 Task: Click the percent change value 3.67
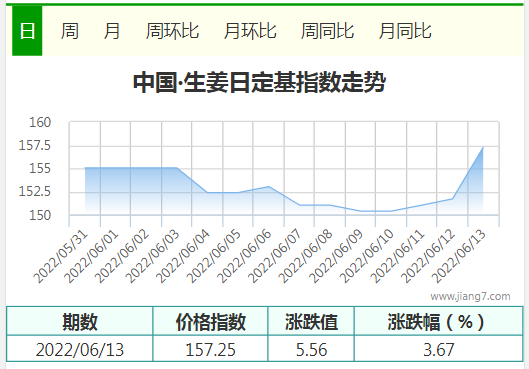coord(439,349)
